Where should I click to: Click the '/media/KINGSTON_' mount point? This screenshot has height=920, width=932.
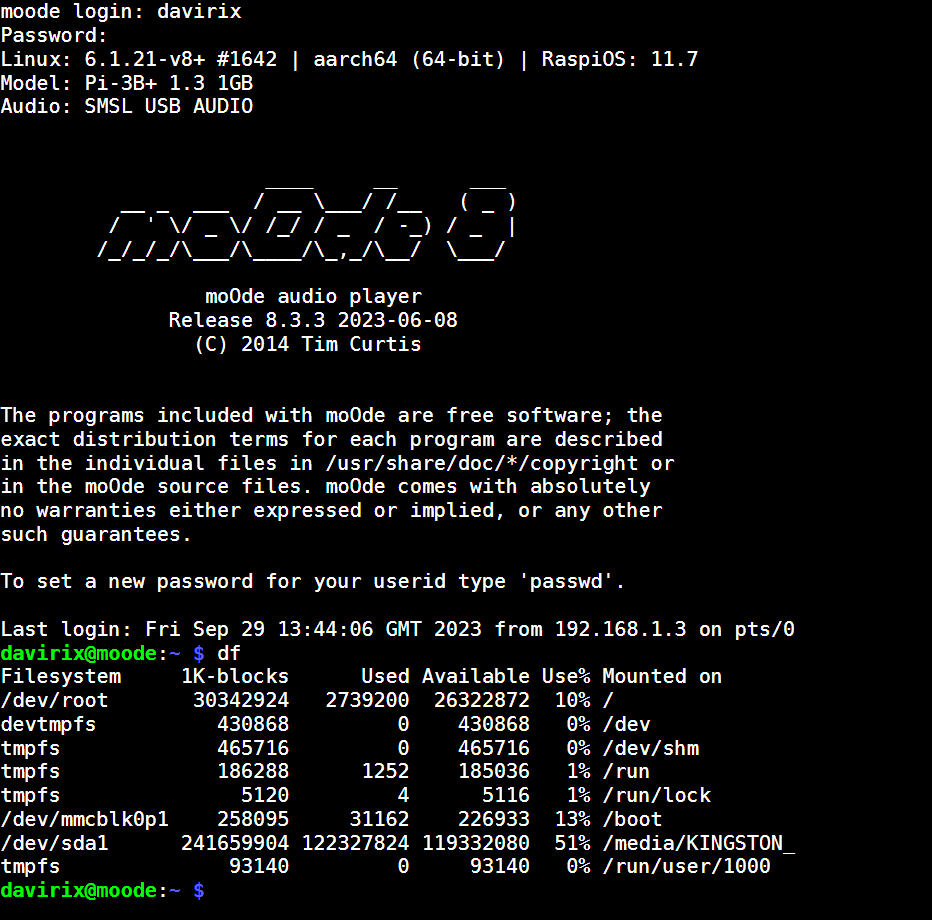click(x=698, y=843)
